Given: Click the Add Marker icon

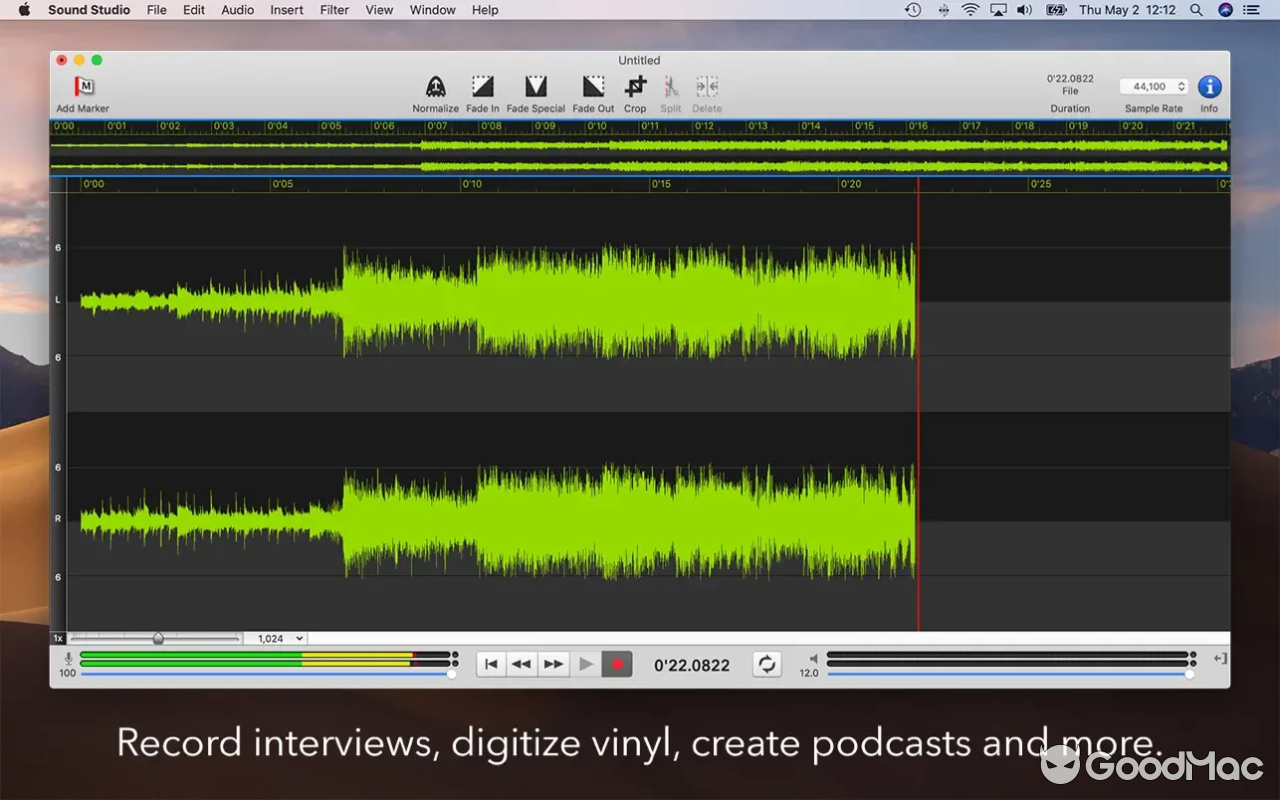Looking at the screenshot, I should (x=82, y=88).
